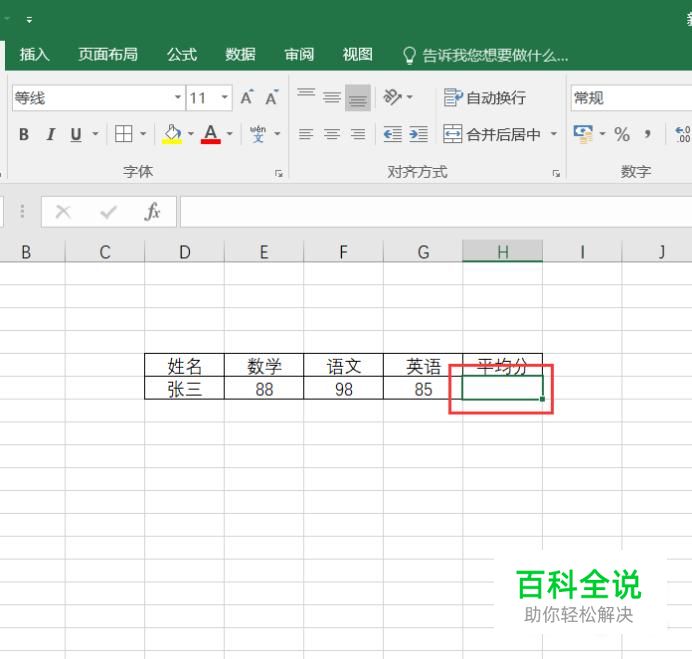Select the 数学 header cell
692x659 pixels.
pos(264,365)
